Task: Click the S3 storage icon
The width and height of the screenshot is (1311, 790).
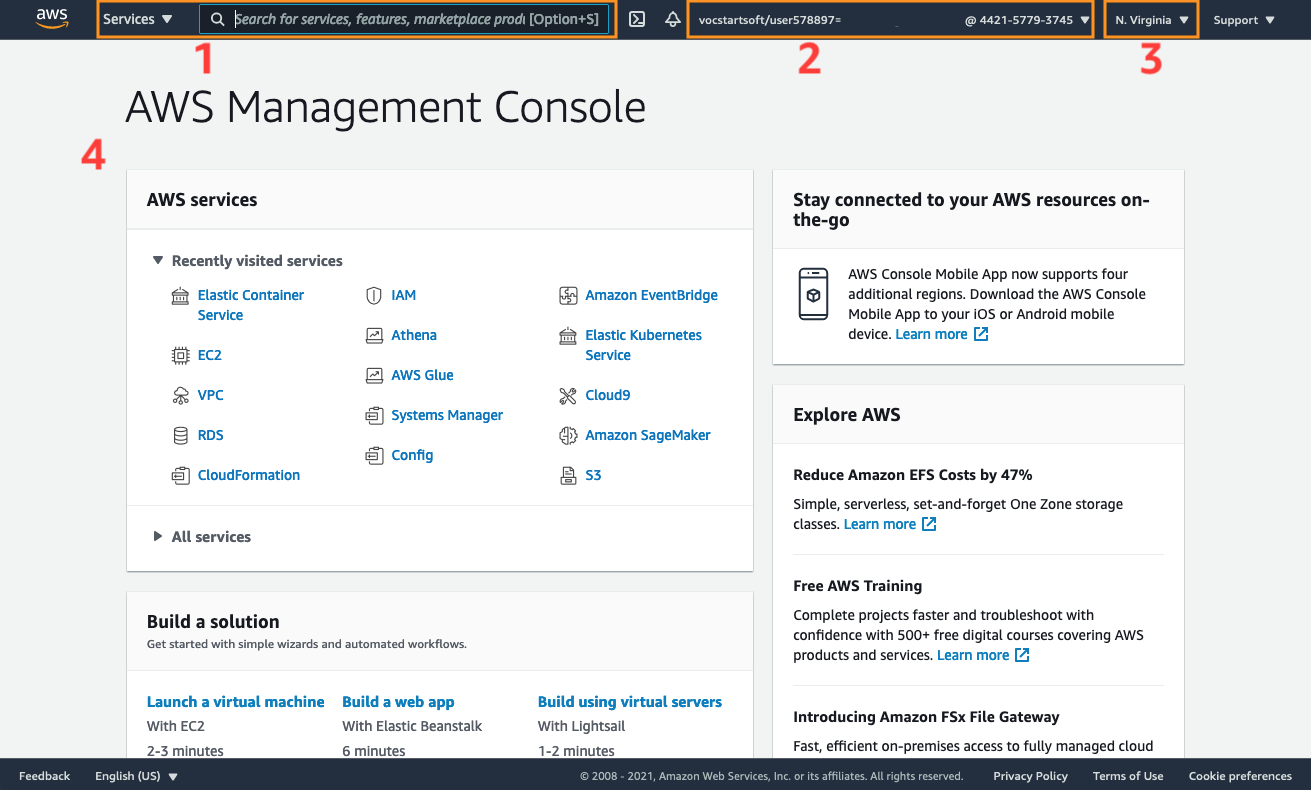Action: [x=568, y=476]
